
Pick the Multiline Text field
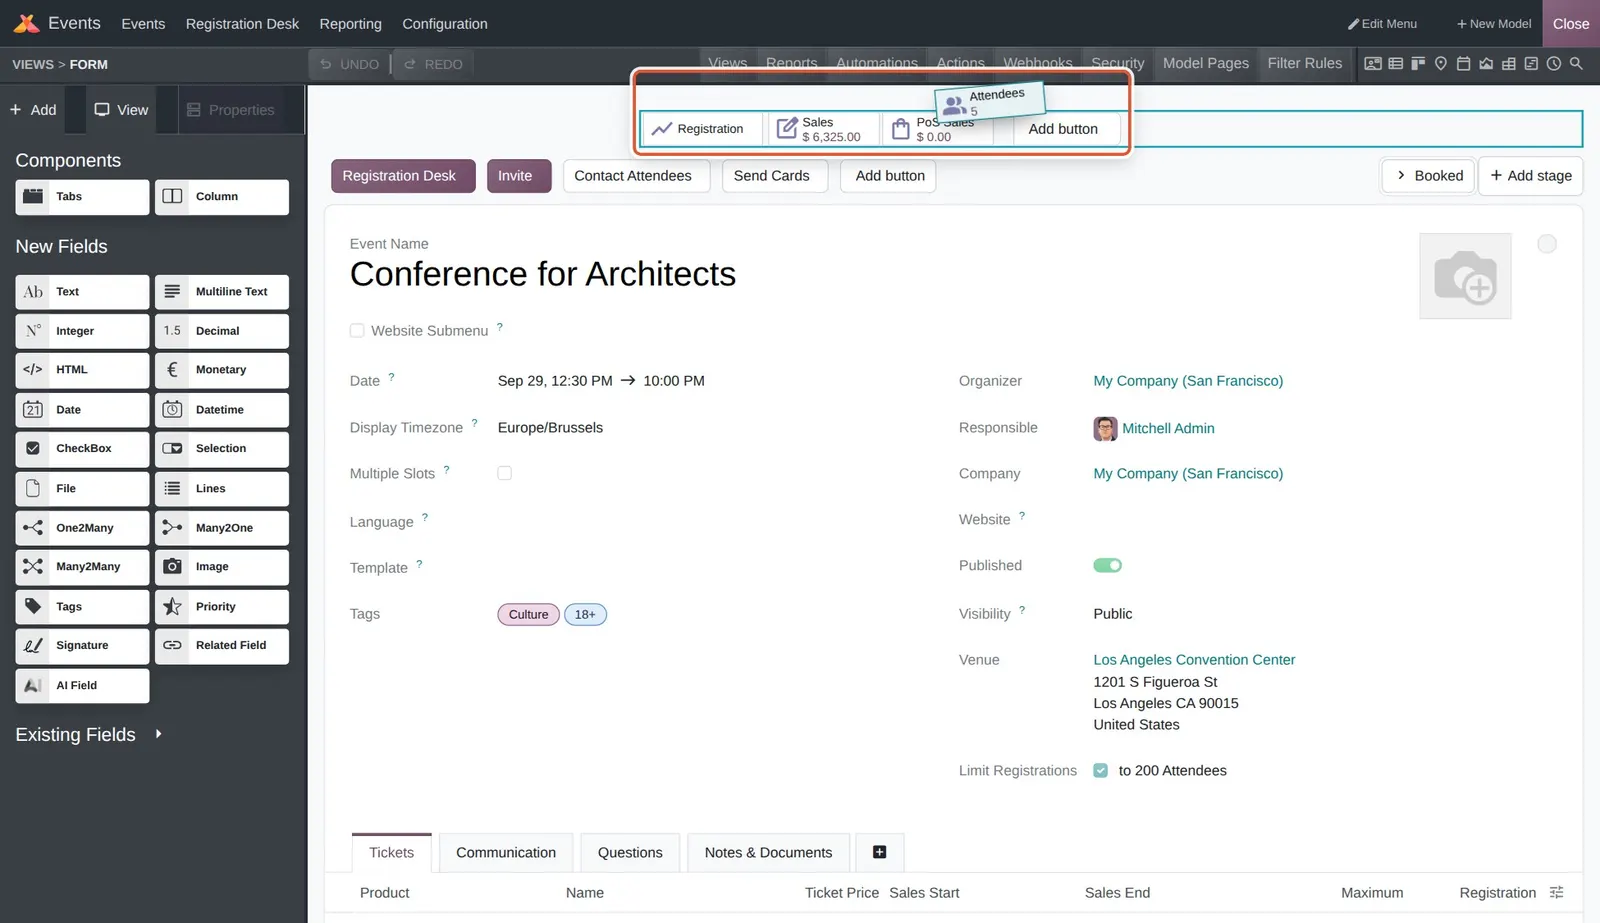click(222, 292)
